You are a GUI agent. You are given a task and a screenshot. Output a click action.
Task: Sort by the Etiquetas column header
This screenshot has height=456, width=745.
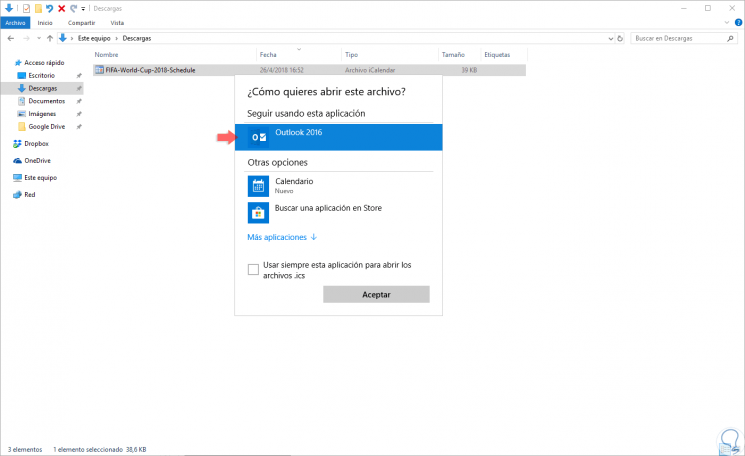(497, 55)
